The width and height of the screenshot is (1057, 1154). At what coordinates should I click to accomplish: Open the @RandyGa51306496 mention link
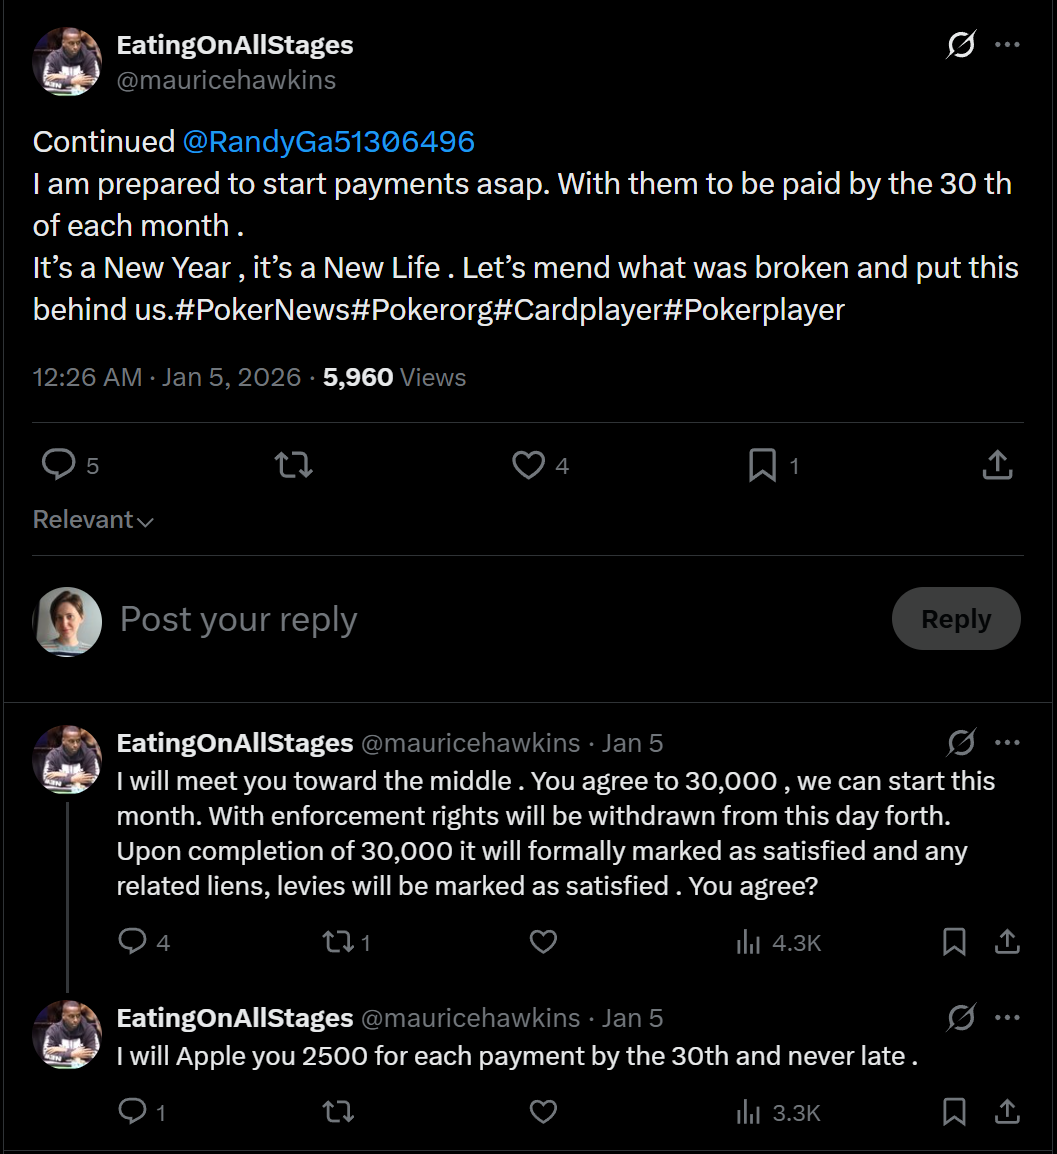point(328,142)
